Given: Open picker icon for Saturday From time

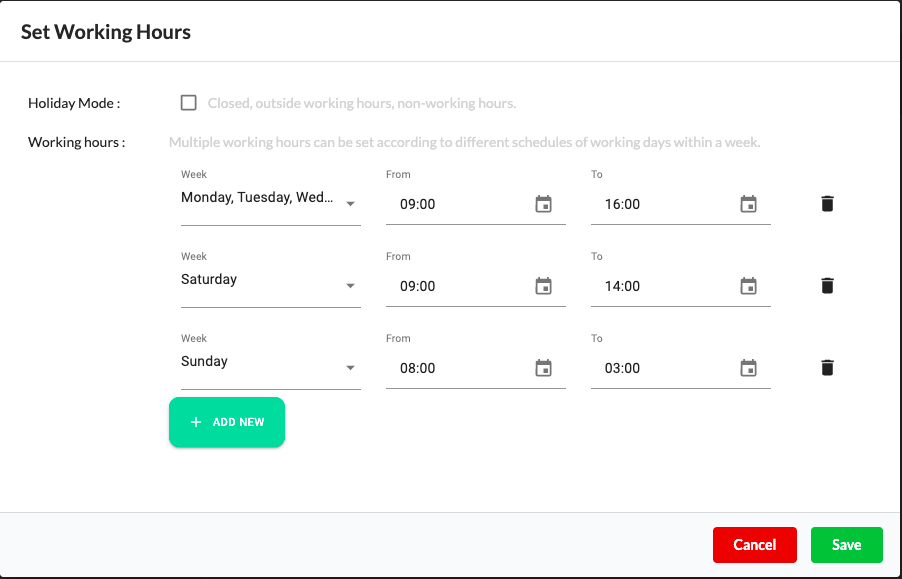Looking at the screenshot, I should tap(544, 286).
